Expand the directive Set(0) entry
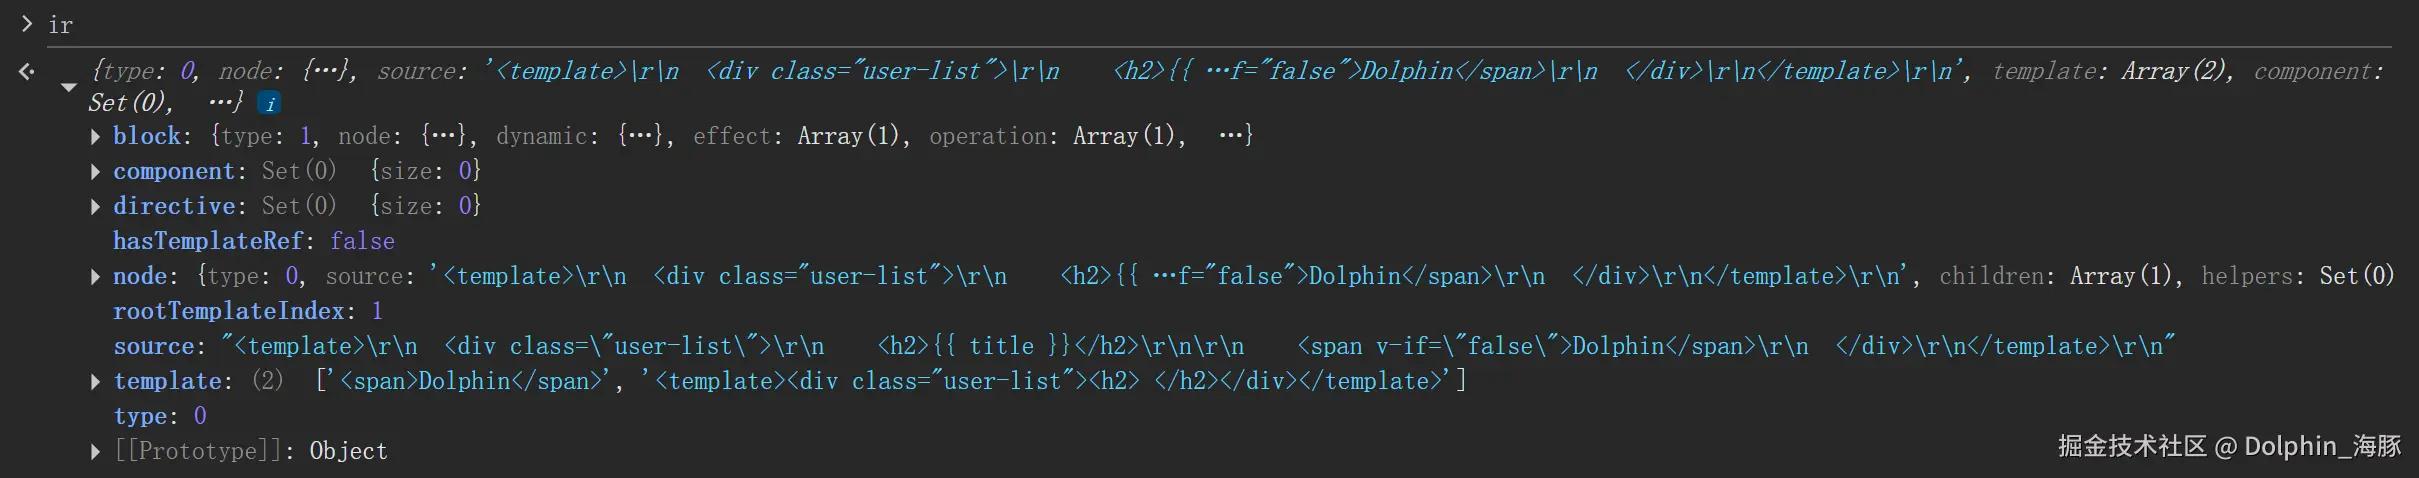This screenshot has width=2419, height=478. coord(95,207)
